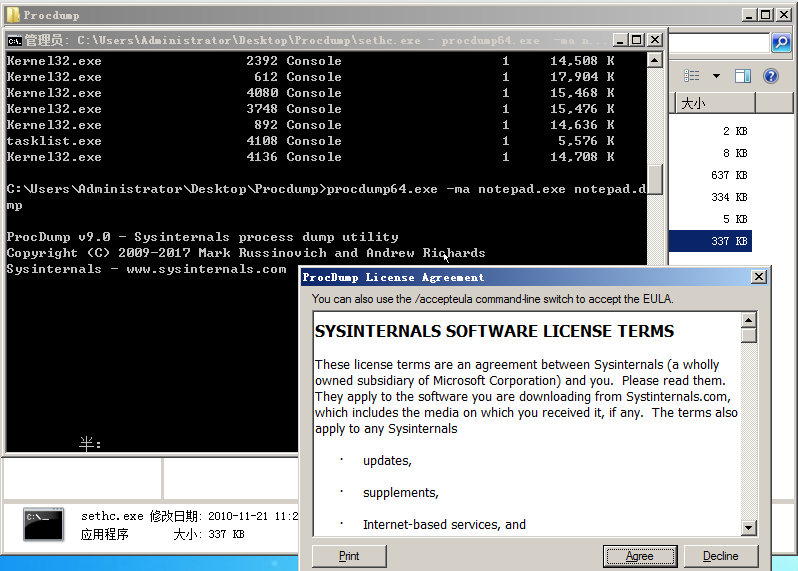Image resolution: width=798 pixels, height=571 pixels.
Task: Select the file sized 2 KB
Action: pos(735,131)
